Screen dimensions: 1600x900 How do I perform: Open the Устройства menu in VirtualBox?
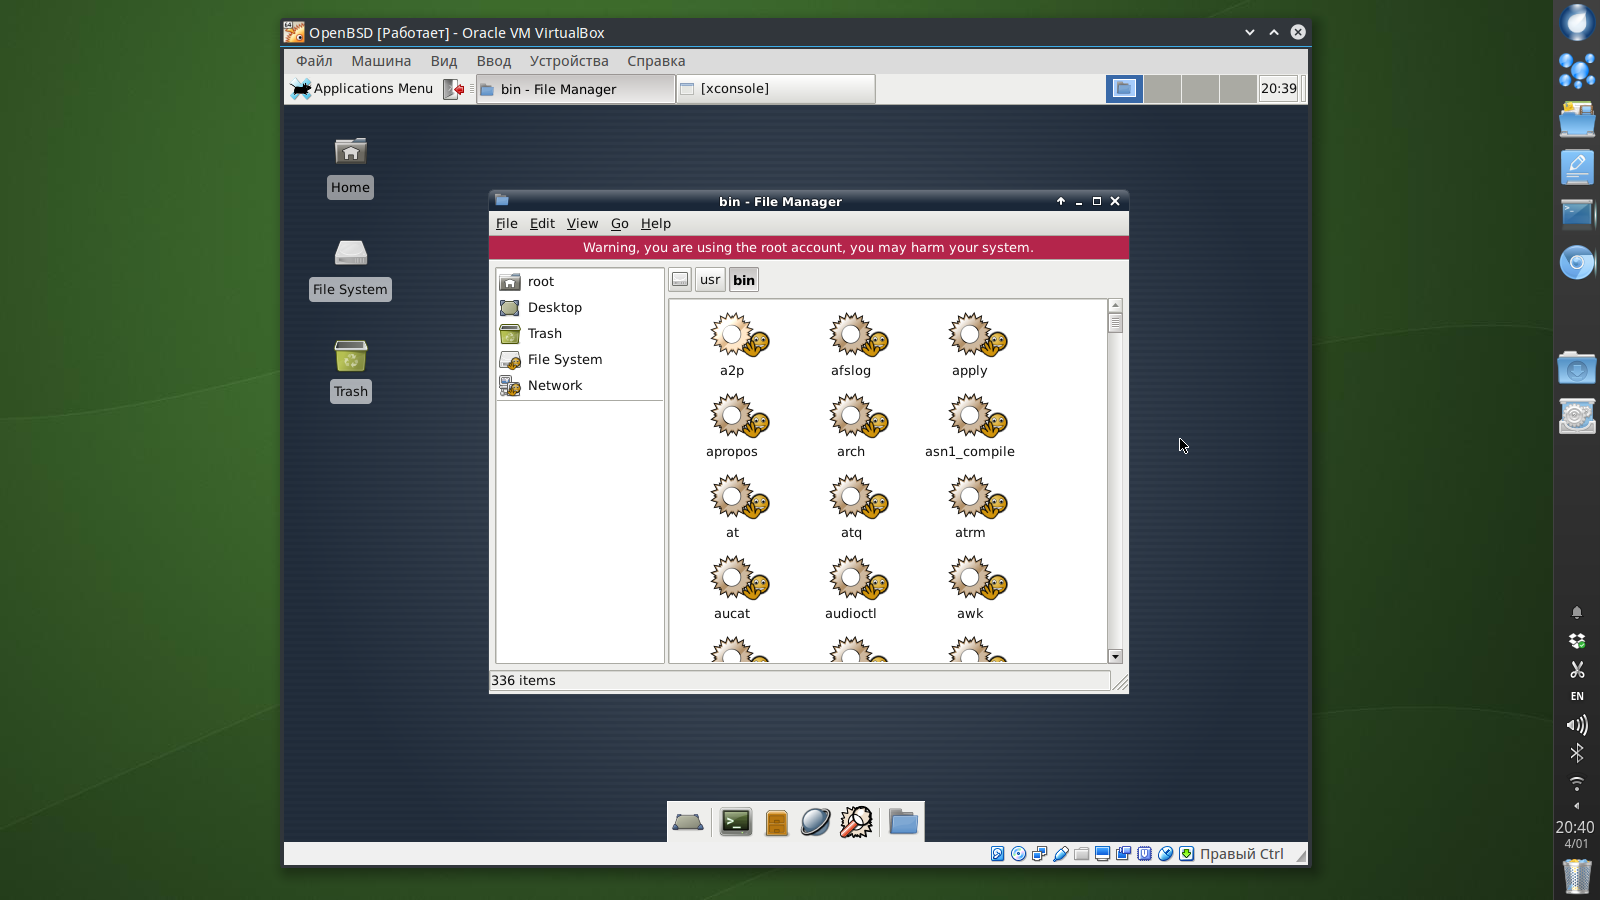point(569,61)
